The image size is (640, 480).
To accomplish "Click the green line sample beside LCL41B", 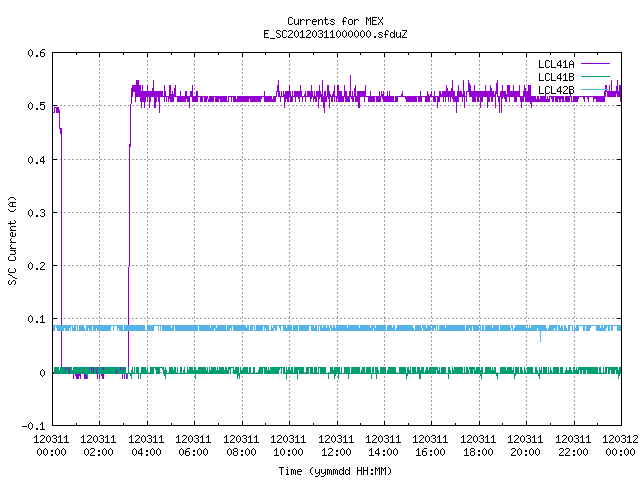I will 595,76.
